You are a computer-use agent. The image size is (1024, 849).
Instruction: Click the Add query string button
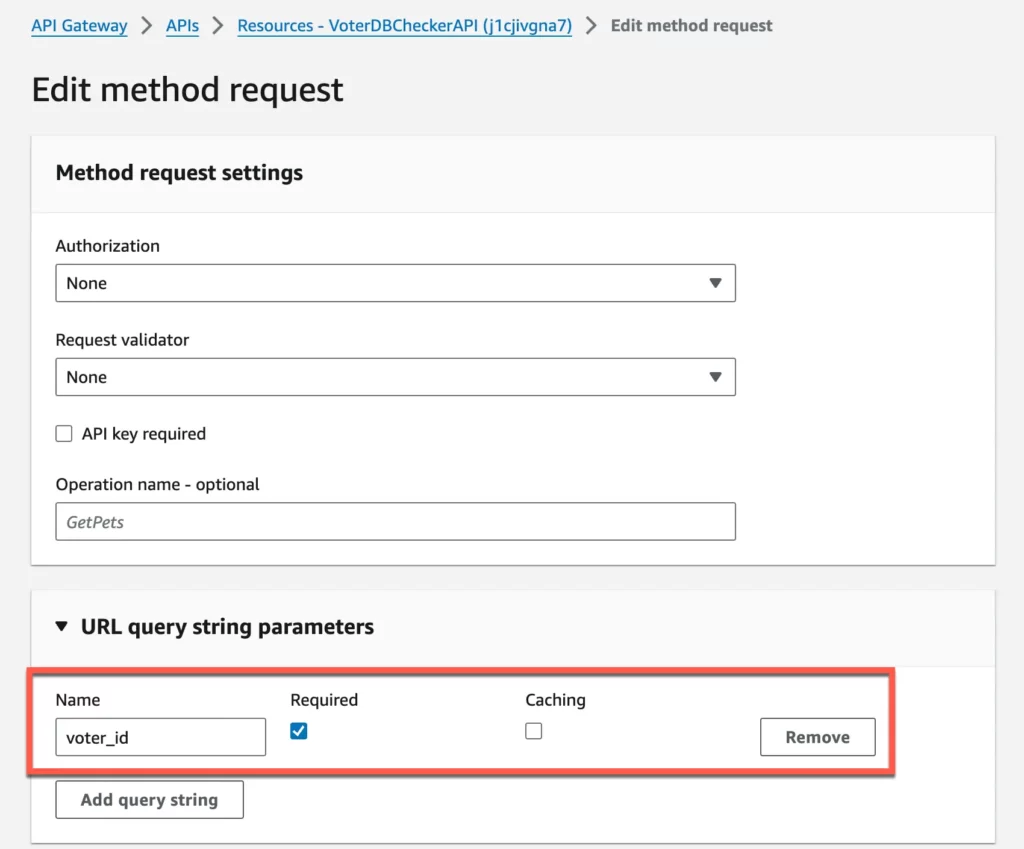pyautogui.click(x=150, y=799)
